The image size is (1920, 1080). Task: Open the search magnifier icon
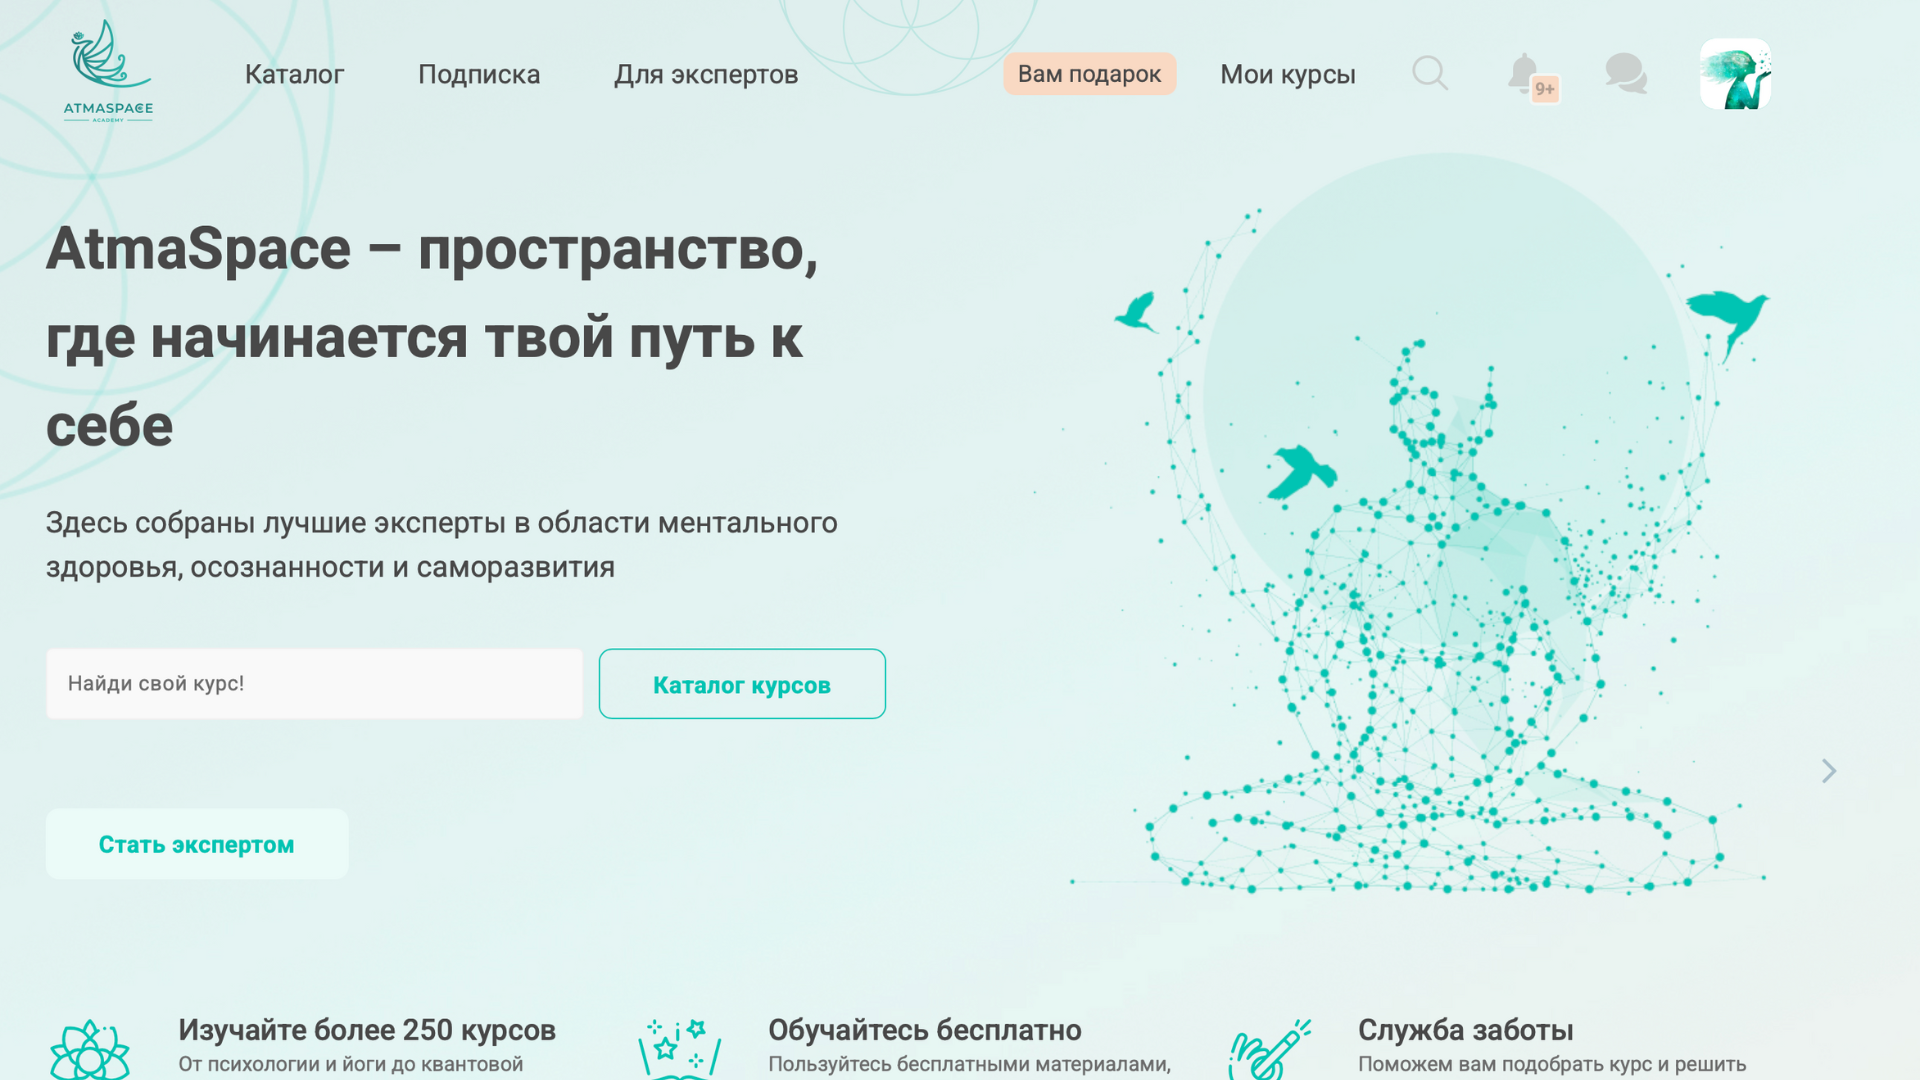1430,73
